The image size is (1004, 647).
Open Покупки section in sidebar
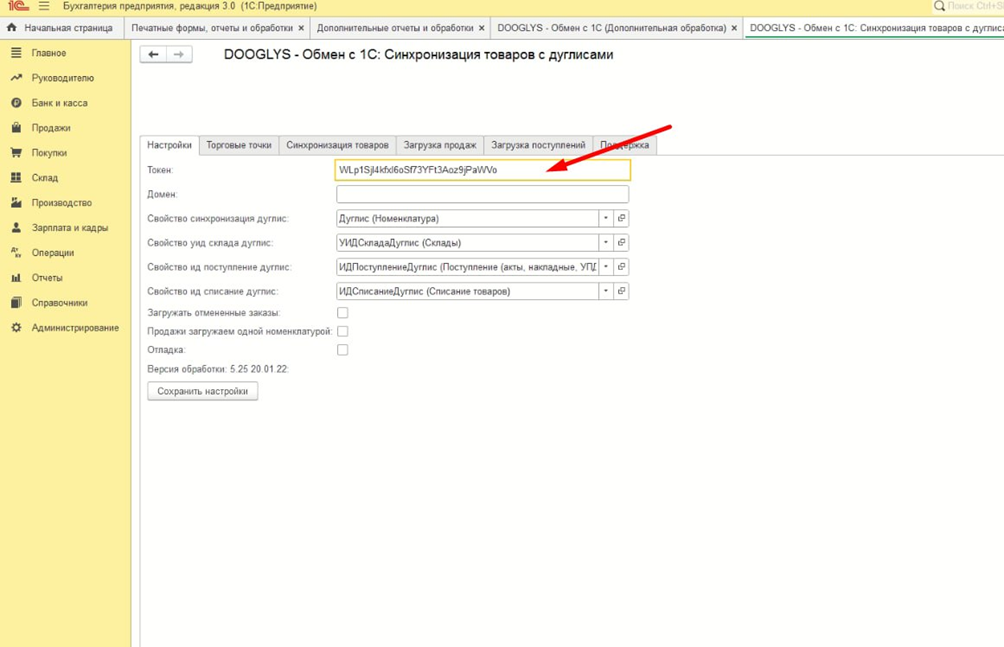[x=49, y=153]
